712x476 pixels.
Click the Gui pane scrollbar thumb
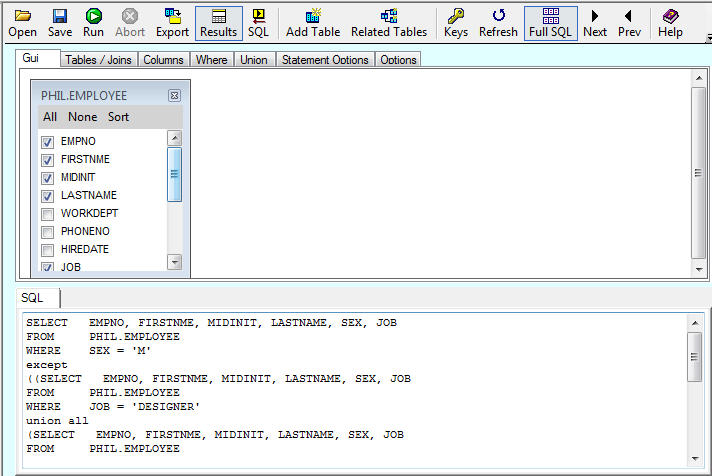(x=698, y=173)
